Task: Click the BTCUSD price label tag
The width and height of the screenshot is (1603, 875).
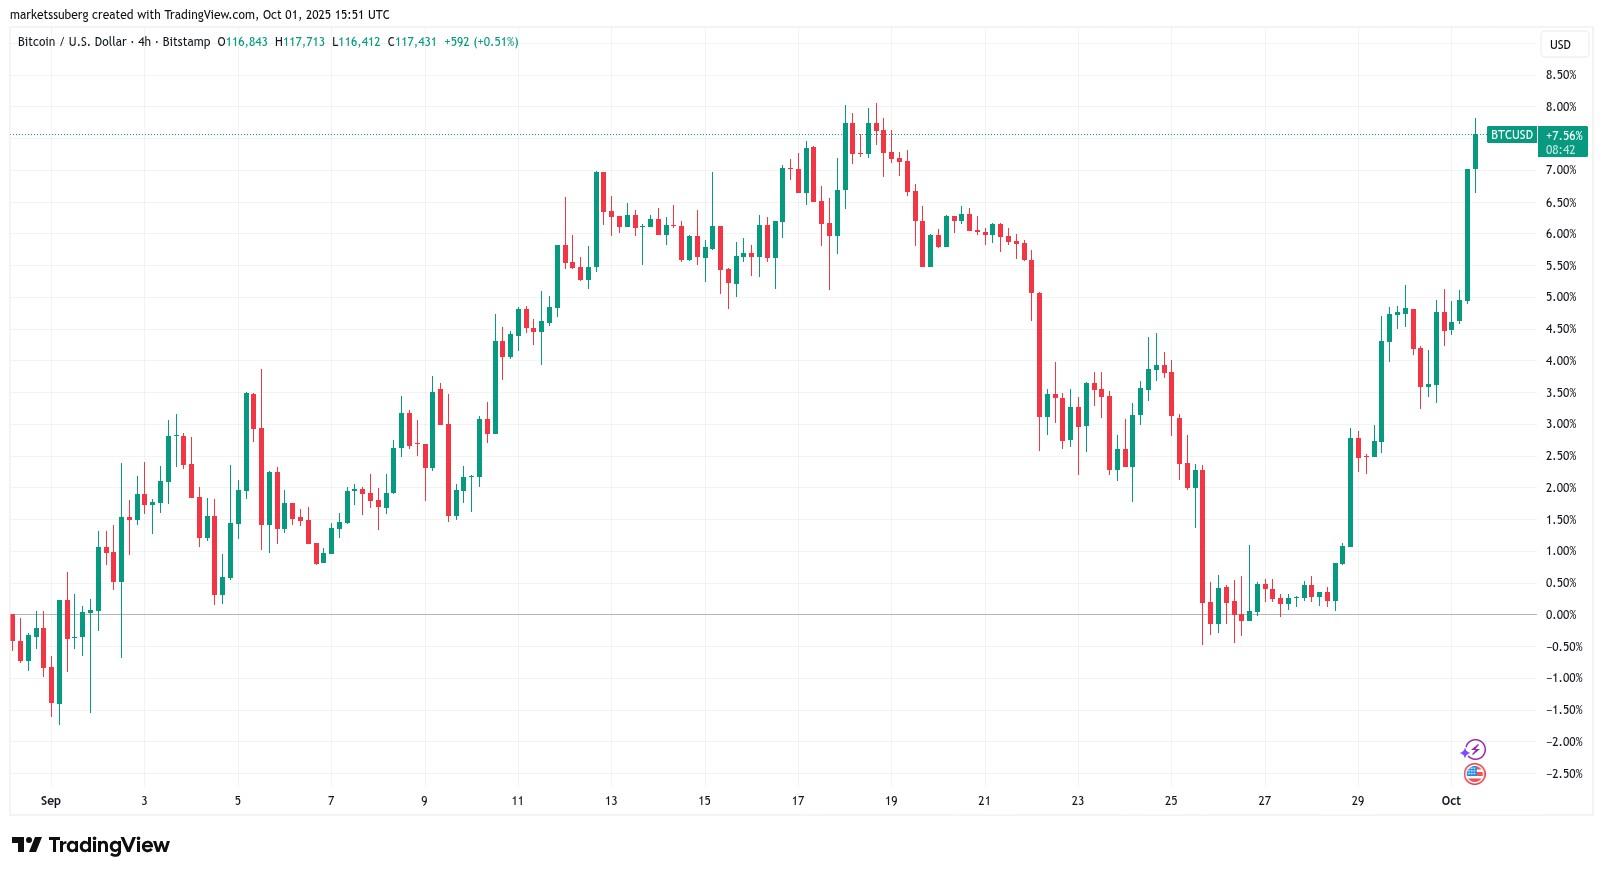Action: tap(1511, 135)
